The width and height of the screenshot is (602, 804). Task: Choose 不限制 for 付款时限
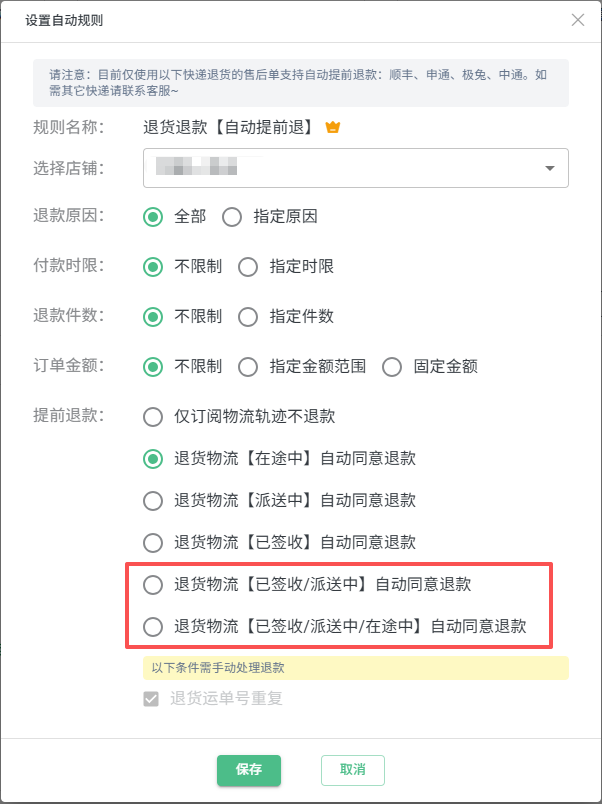pos(153,267)
